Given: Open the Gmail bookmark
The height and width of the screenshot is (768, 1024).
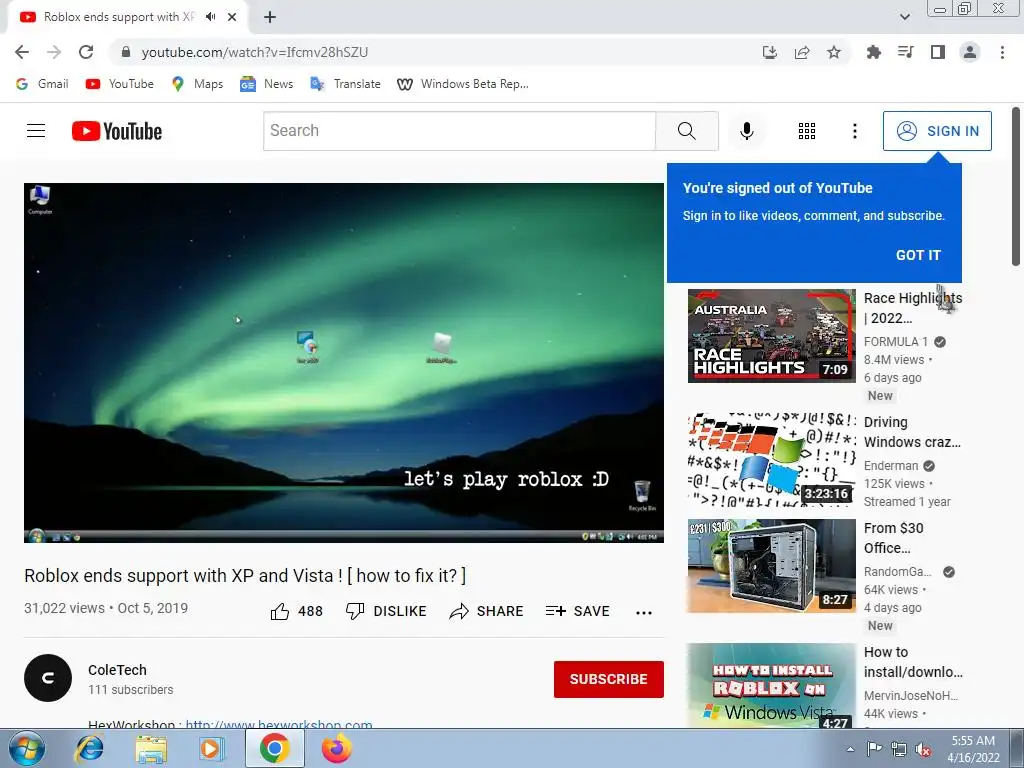Looking at the screenshot, I should 42,84.
